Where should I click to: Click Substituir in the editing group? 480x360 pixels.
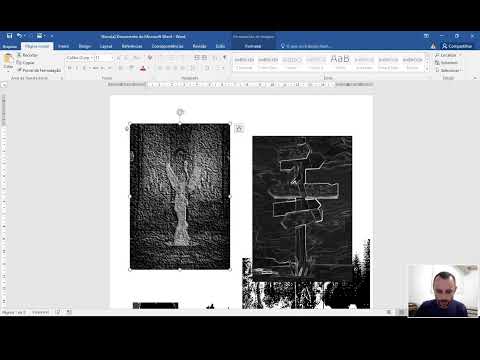[447, 62]
